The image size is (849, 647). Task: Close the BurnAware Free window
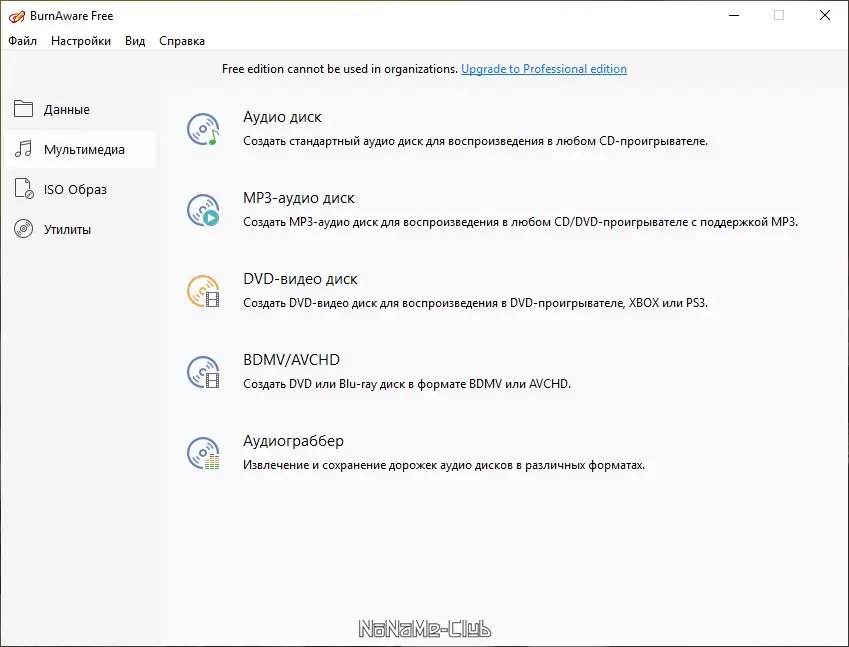825,15
